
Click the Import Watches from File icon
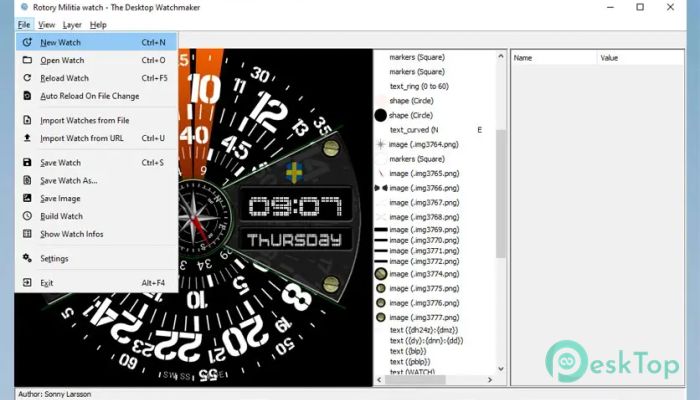click(27, 120)
